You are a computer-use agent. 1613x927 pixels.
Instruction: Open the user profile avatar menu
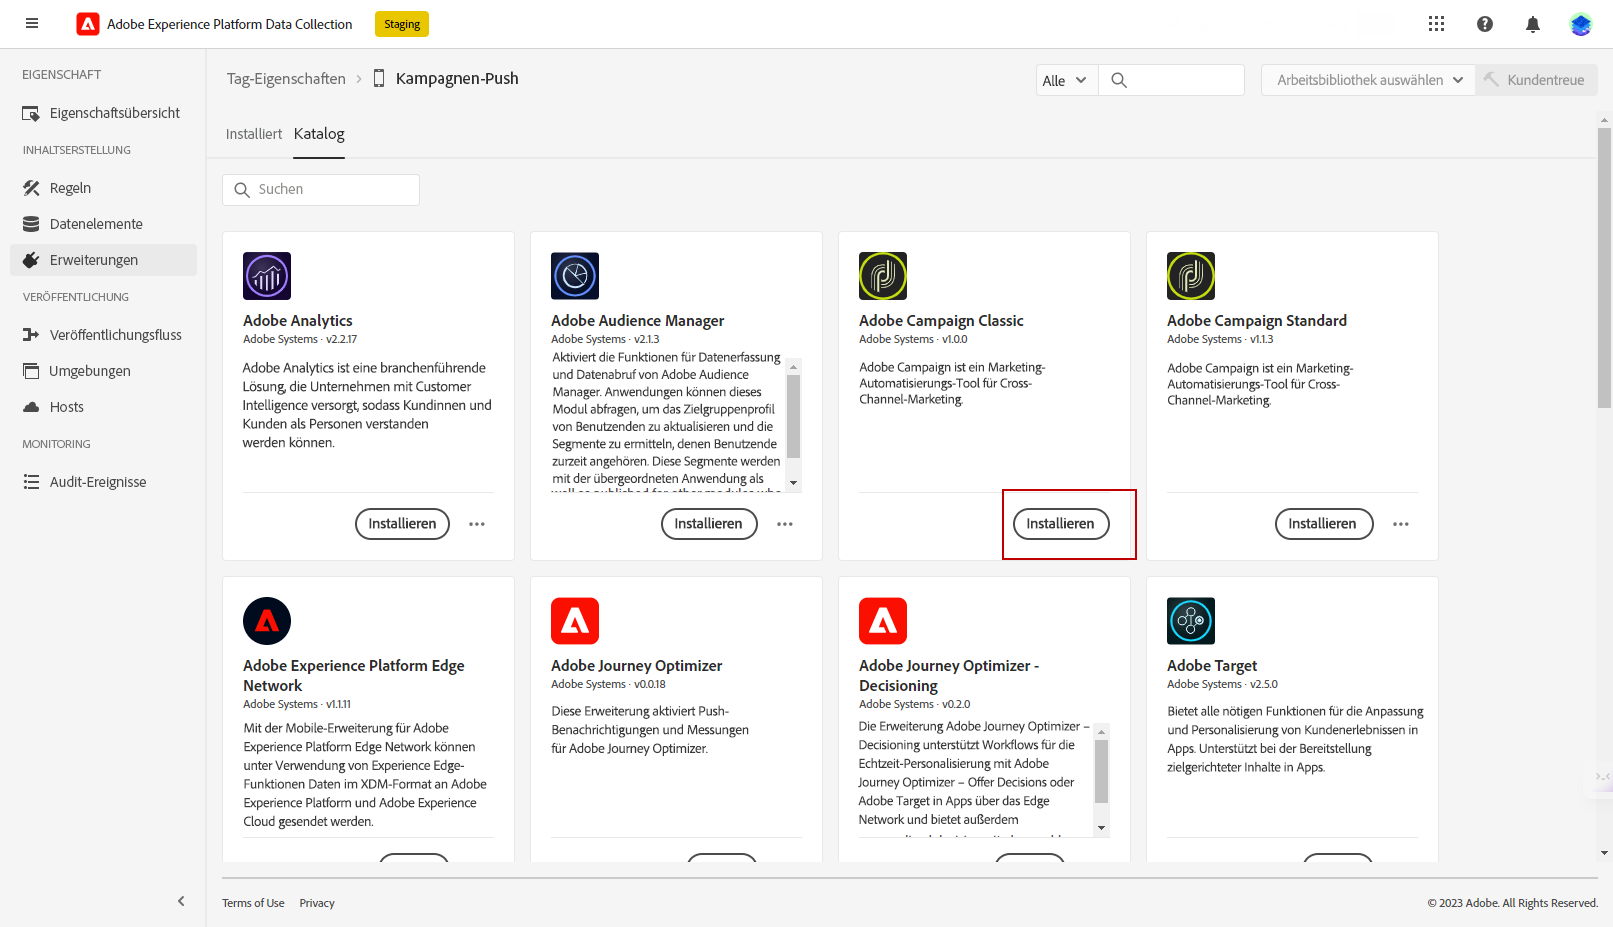coord(1581,24)
